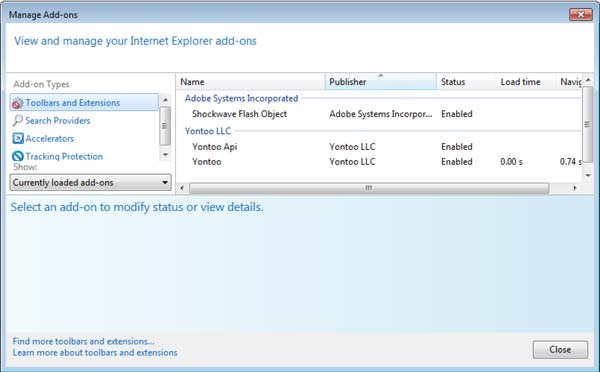600x372 pixels.
Task: Collapse the Yontoo LLC group header
Action: click(208, 131)
